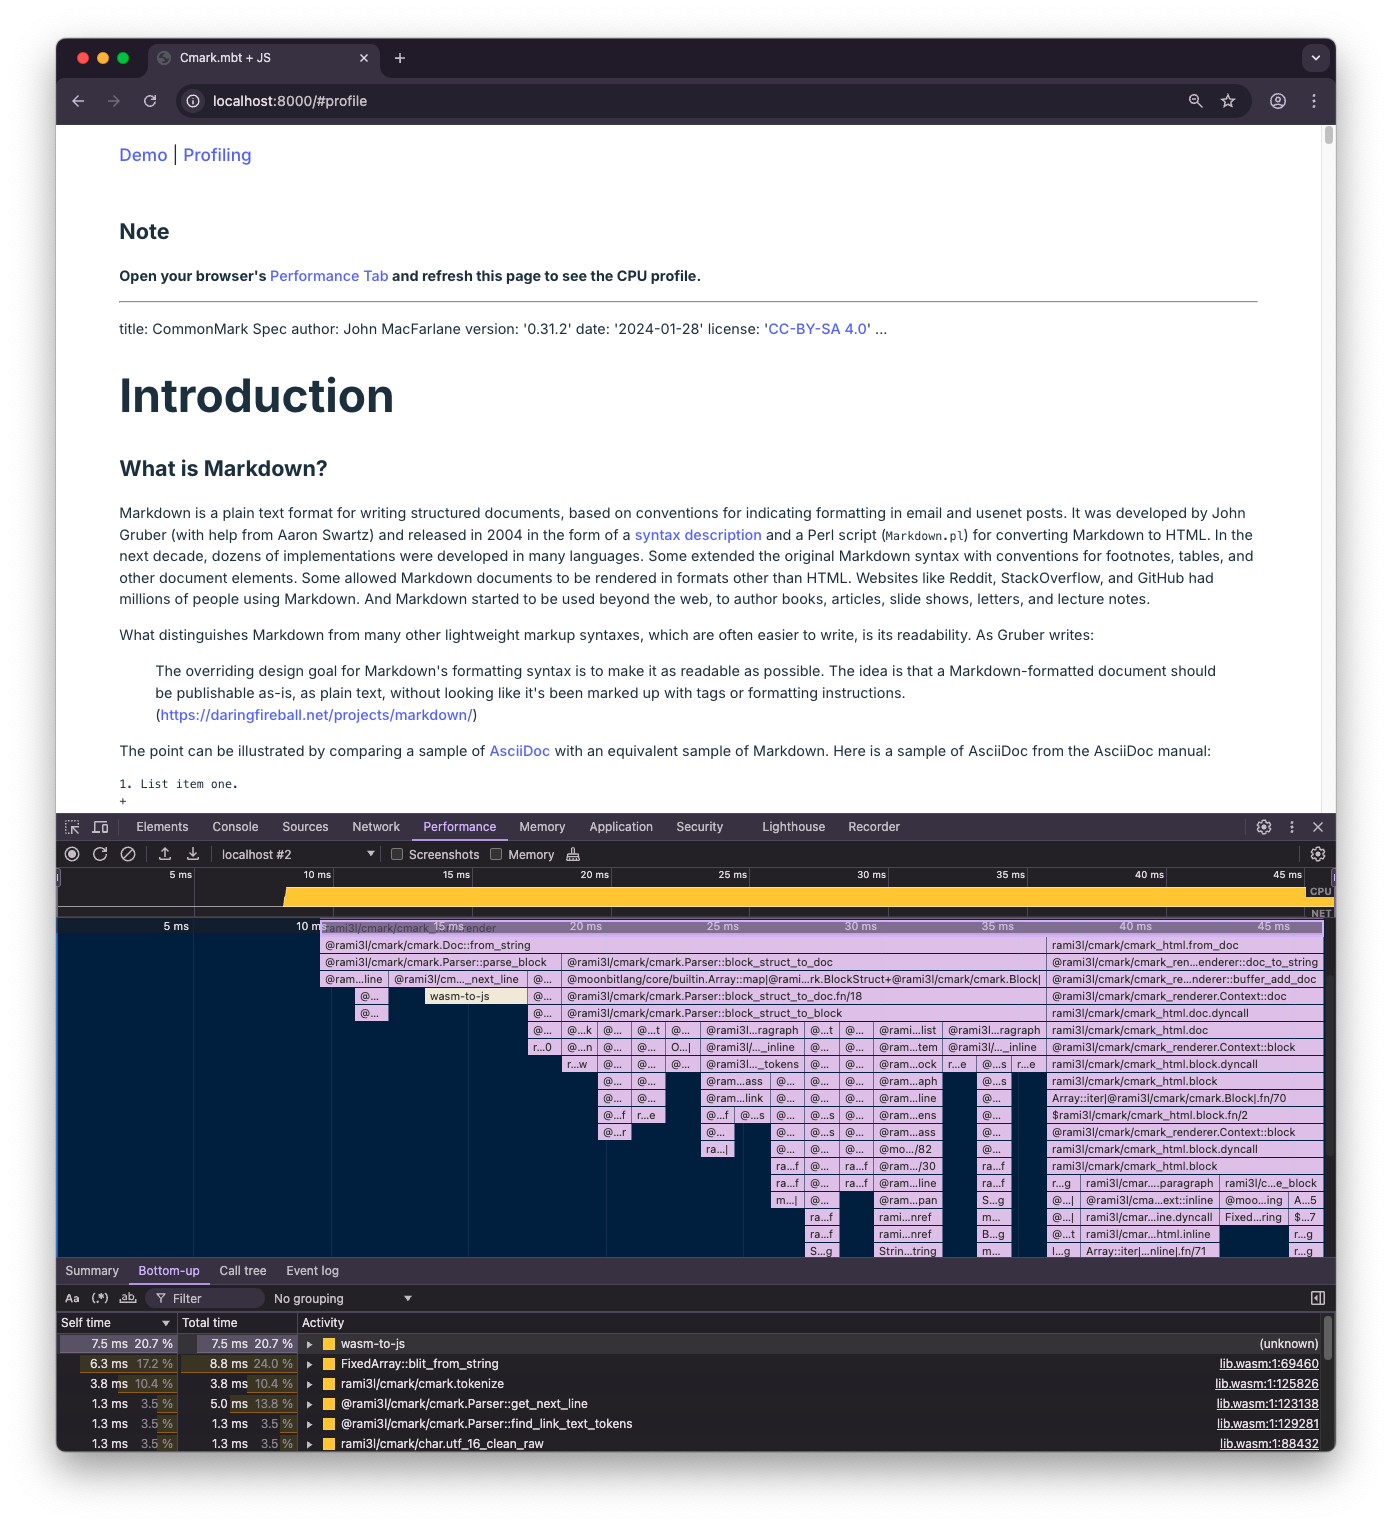Screen dimensions: 1392x1526
Task: Click the Self time sort indicator
Action: click(165, 1322)
